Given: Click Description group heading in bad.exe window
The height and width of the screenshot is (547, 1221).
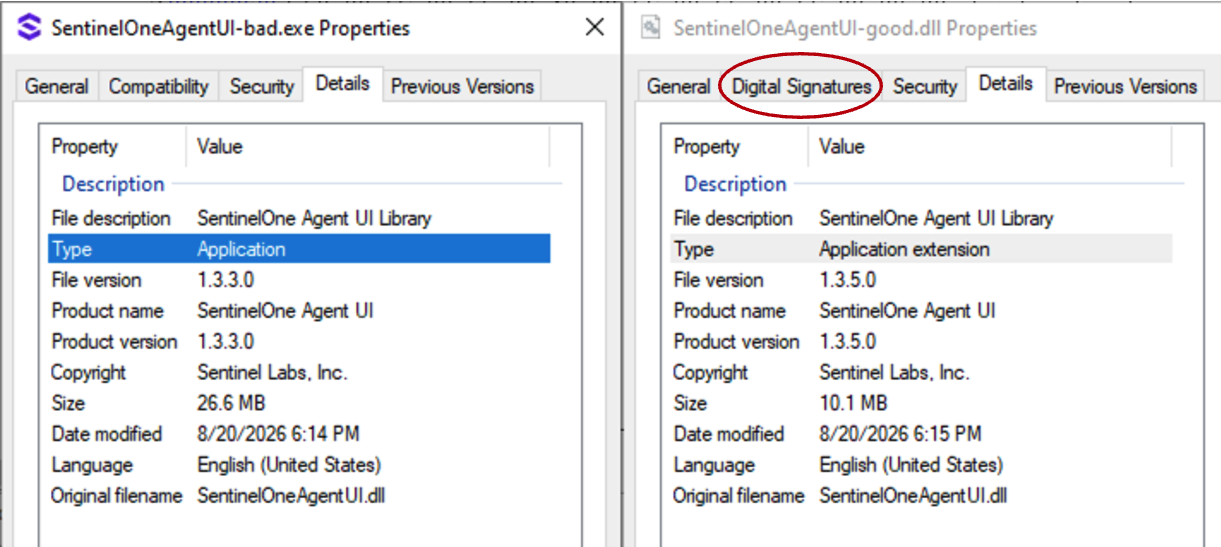Looking at the screenshot, I should [113, 184].
